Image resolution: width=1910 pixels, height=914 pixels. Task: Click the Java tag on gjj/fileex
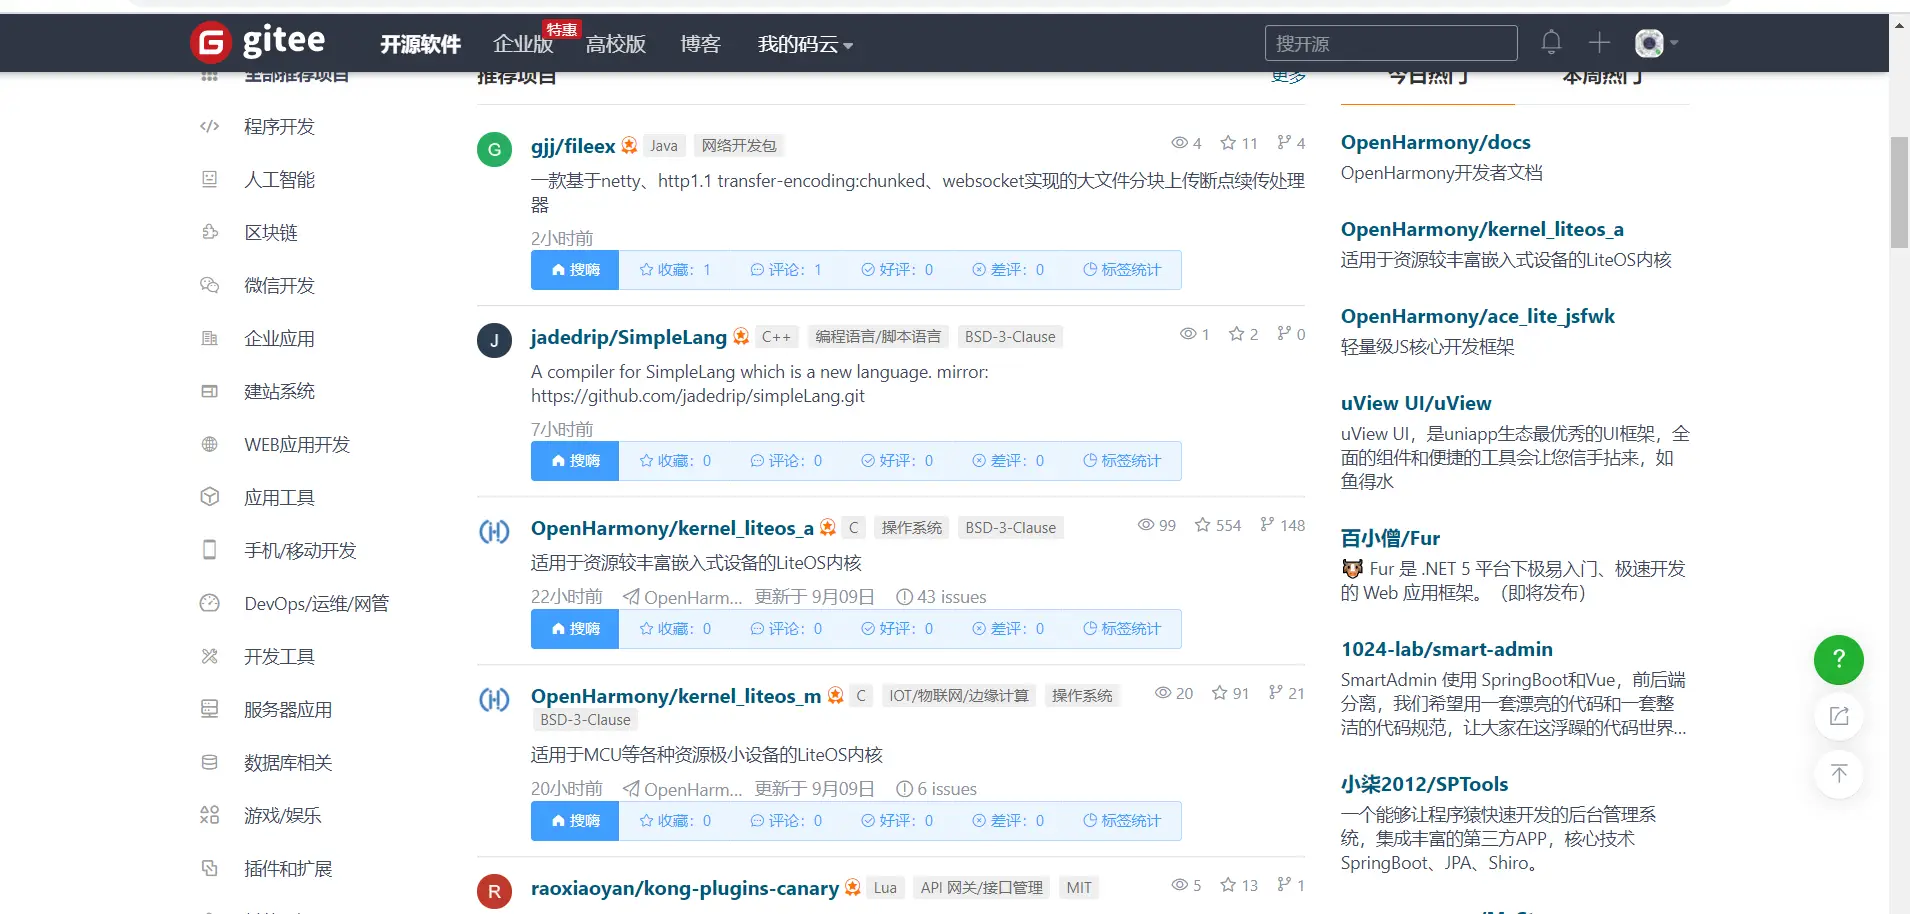click(x=664, y=146)
